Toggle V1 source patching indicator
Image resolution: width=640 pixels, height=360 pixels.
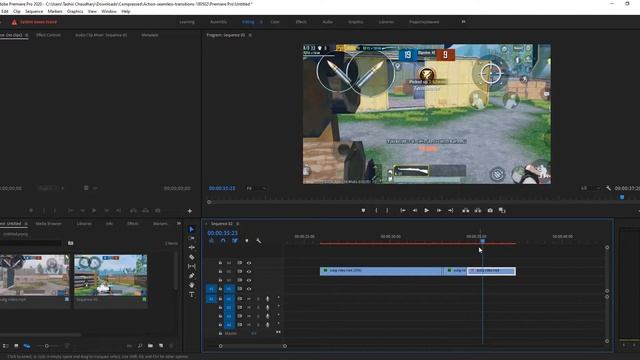pos(211,289)
